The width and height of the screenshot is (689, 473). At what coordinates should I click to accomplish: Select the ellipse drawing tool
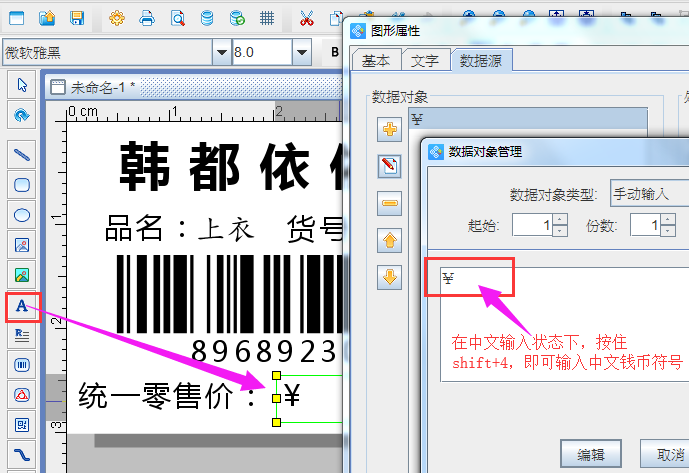pos(21,215)
